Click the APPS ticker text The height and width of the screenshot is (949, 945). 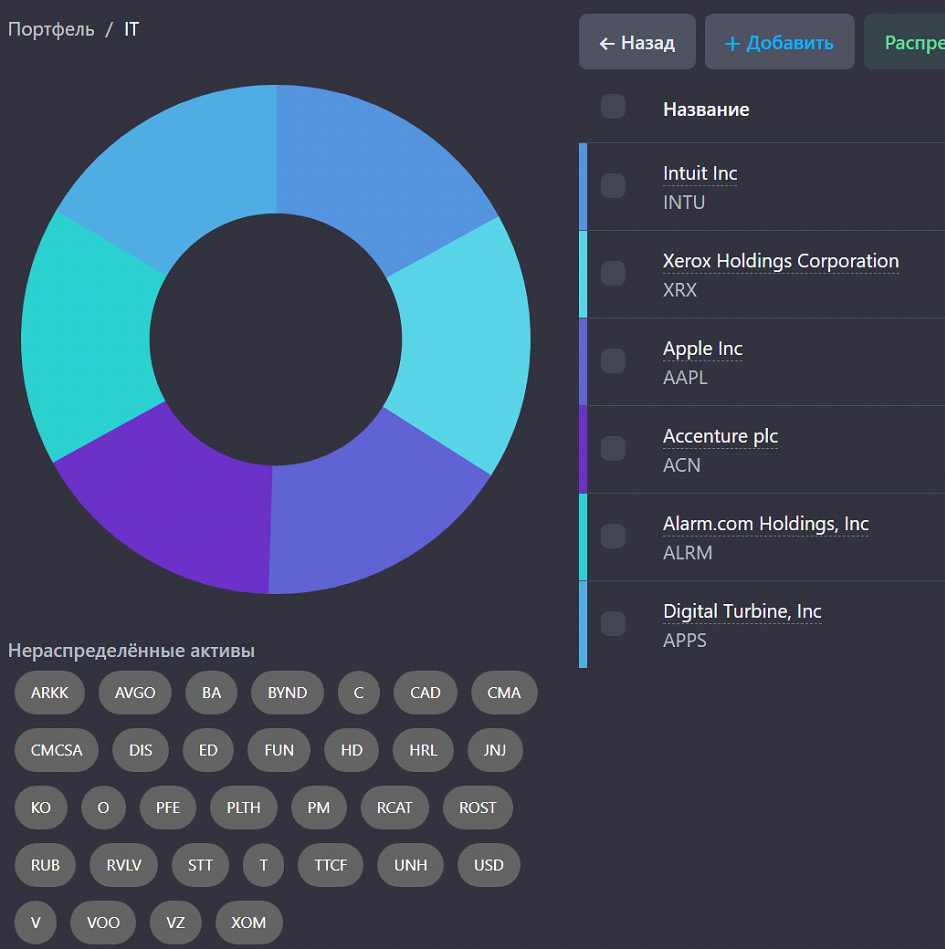pyautogui.click(x=684, y=640)
